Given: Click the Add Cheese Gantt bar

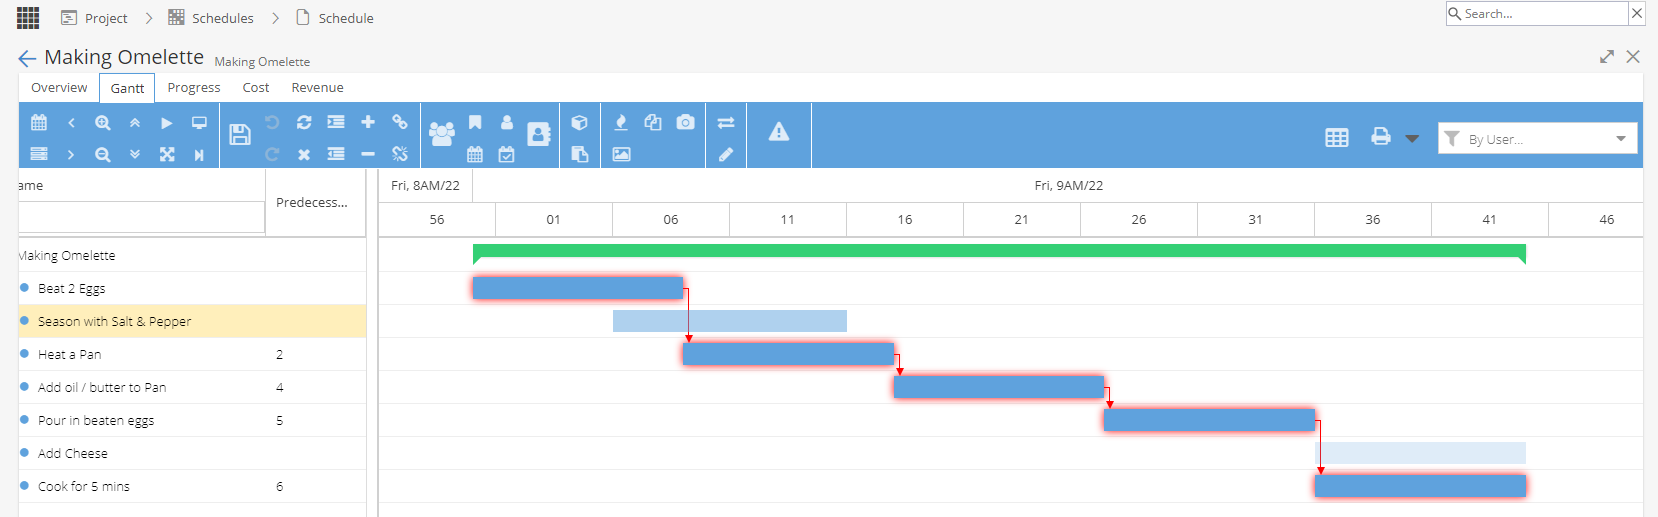Looking at the screenshot, I should [1420, 453].
